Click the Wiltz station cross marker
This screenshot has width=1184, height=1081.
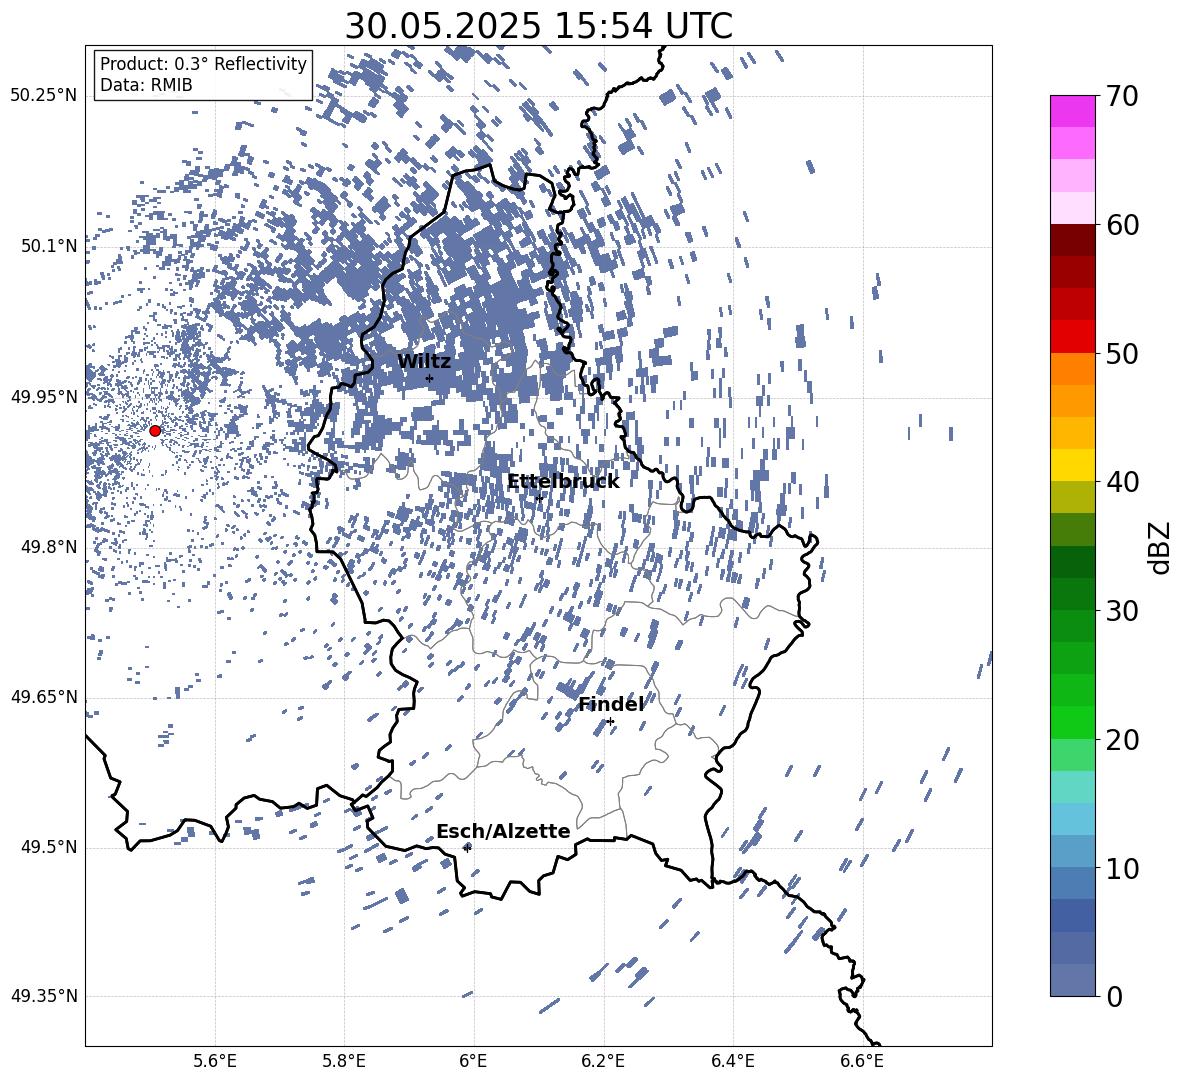point(430,379)
